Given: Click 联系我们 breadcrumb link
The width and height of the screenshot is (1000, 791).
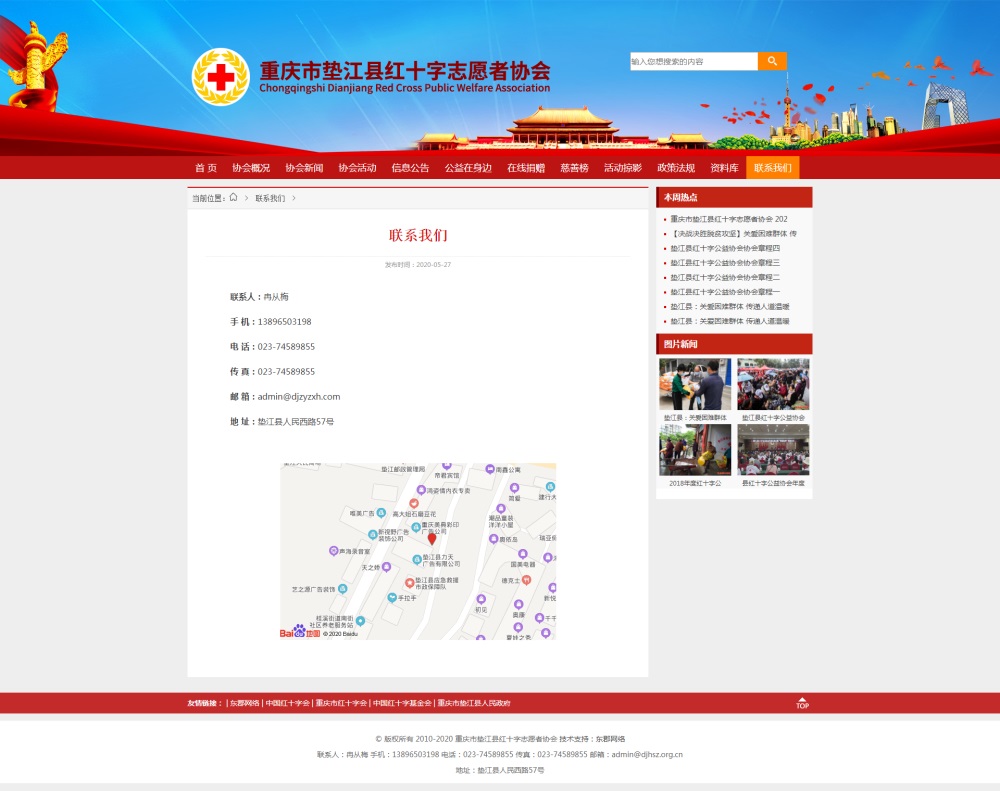Looking at the screenshot, I should coord(270,198).
